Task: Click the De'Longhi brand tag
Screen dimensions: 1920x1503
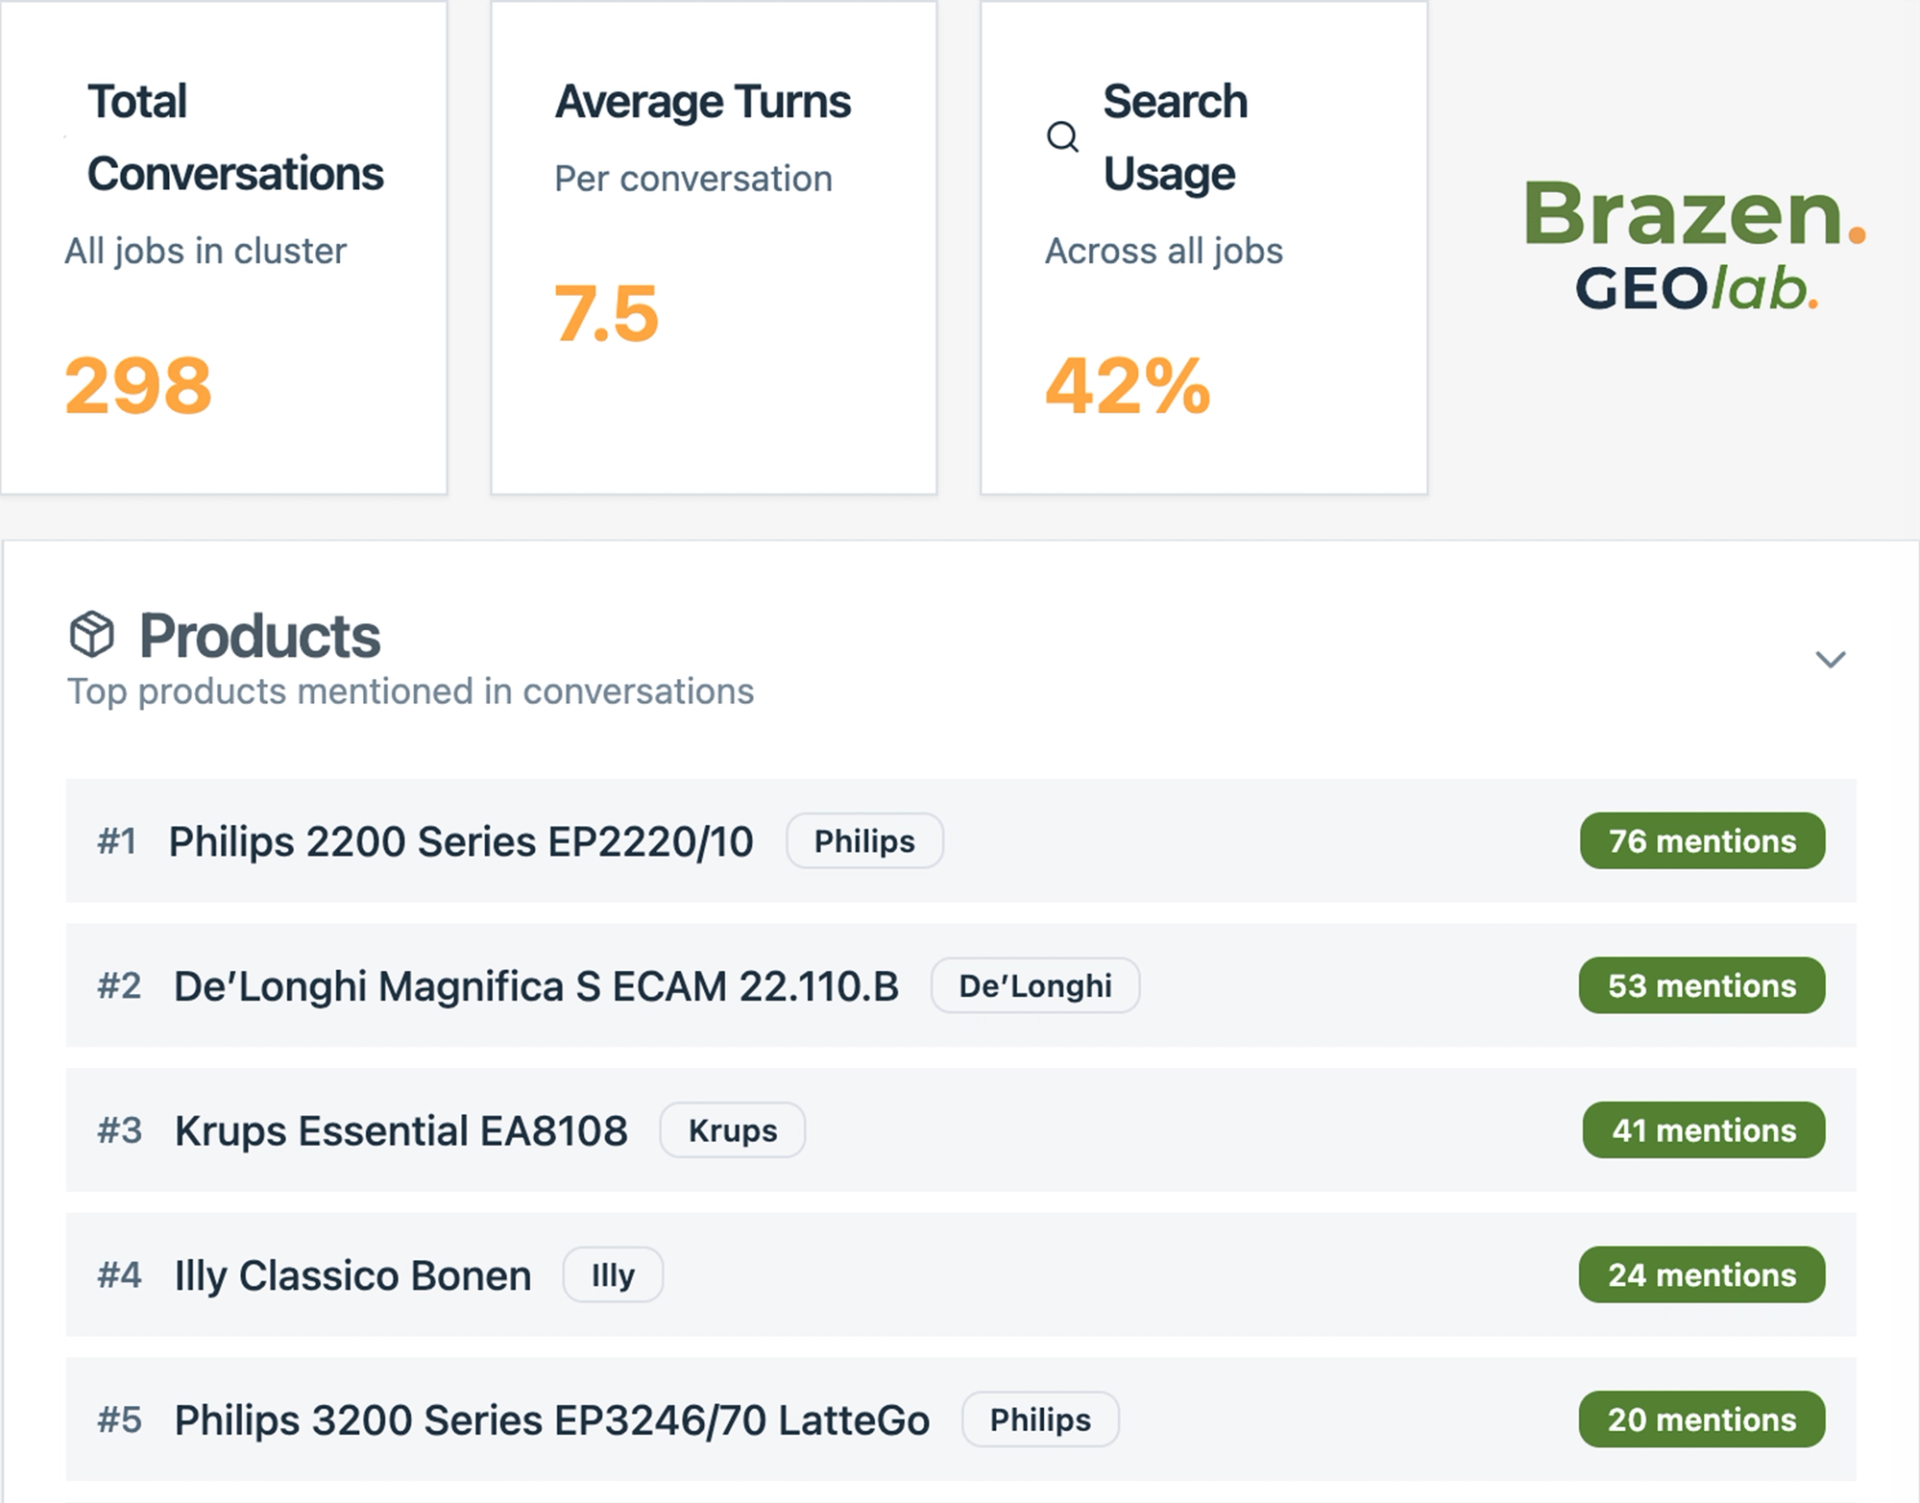Action: tap(1035, 986)
